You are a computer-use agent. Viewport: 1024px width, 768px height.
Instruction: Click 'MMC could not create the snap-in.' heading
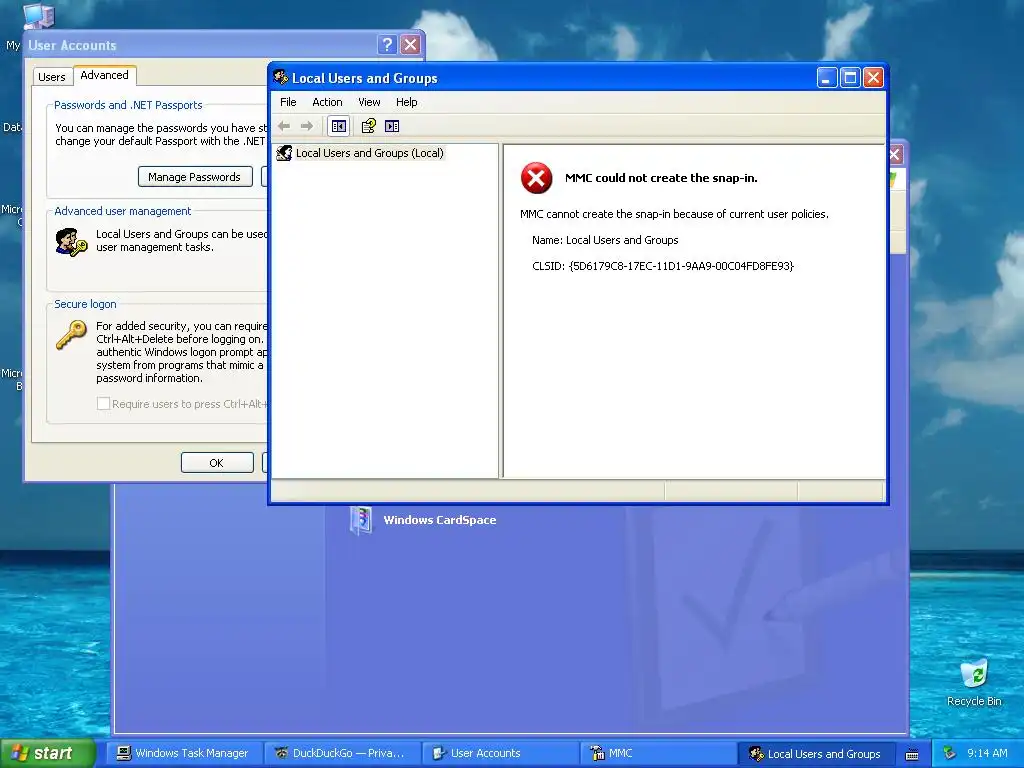pos(661,178)
